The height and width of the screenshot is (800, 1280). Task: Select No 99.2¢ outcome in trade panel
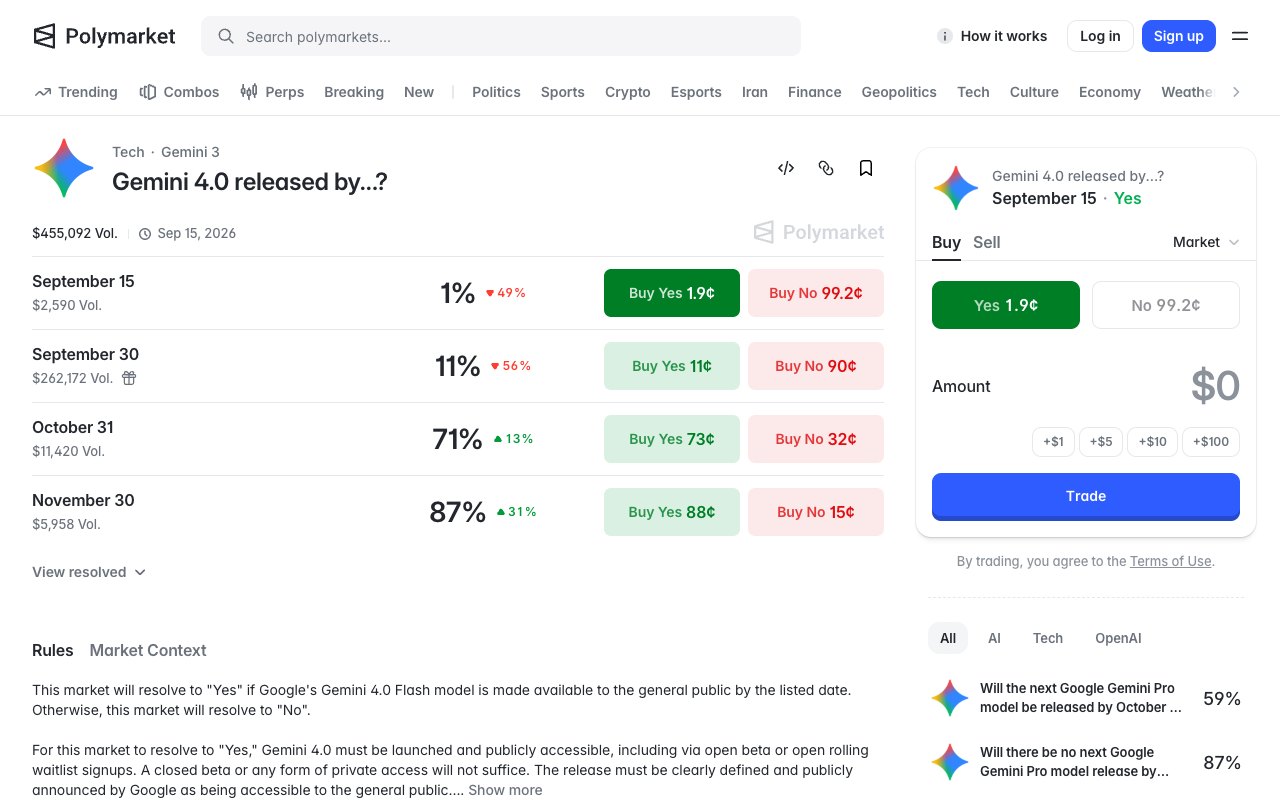coord(1166,305)
